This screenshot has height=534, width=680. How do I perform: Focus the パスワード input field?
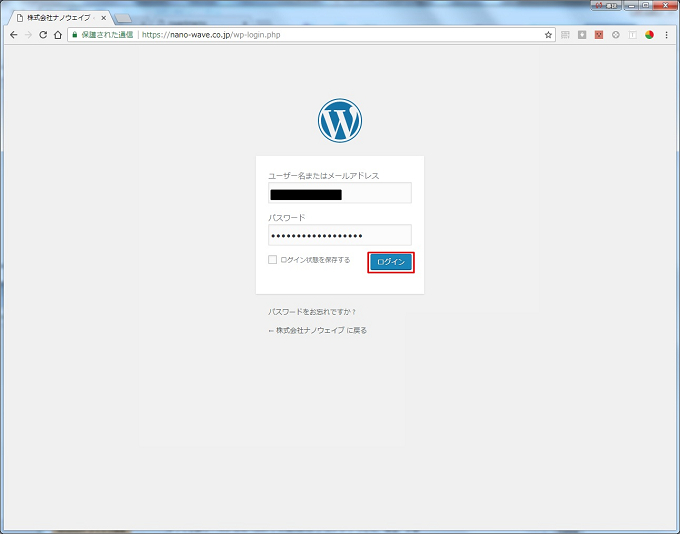coord(340,235)
